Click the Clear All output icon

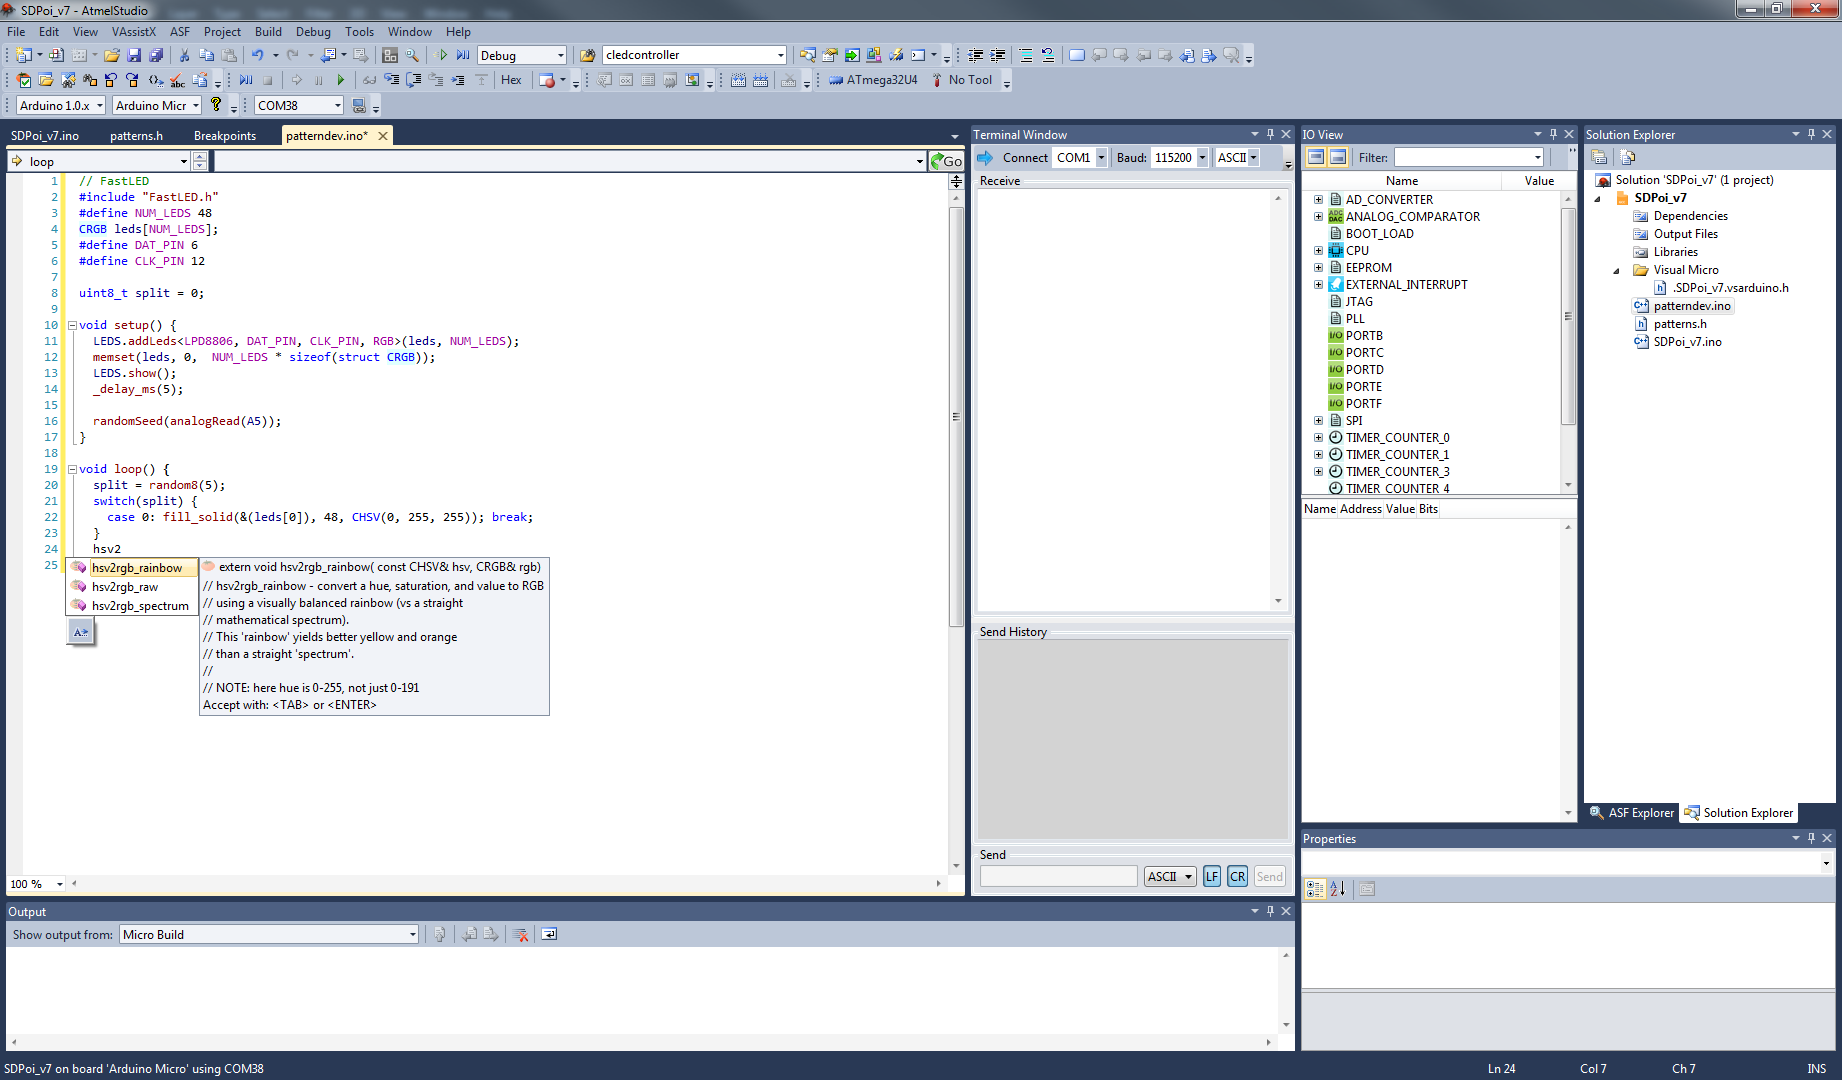[x=521, y=935]
